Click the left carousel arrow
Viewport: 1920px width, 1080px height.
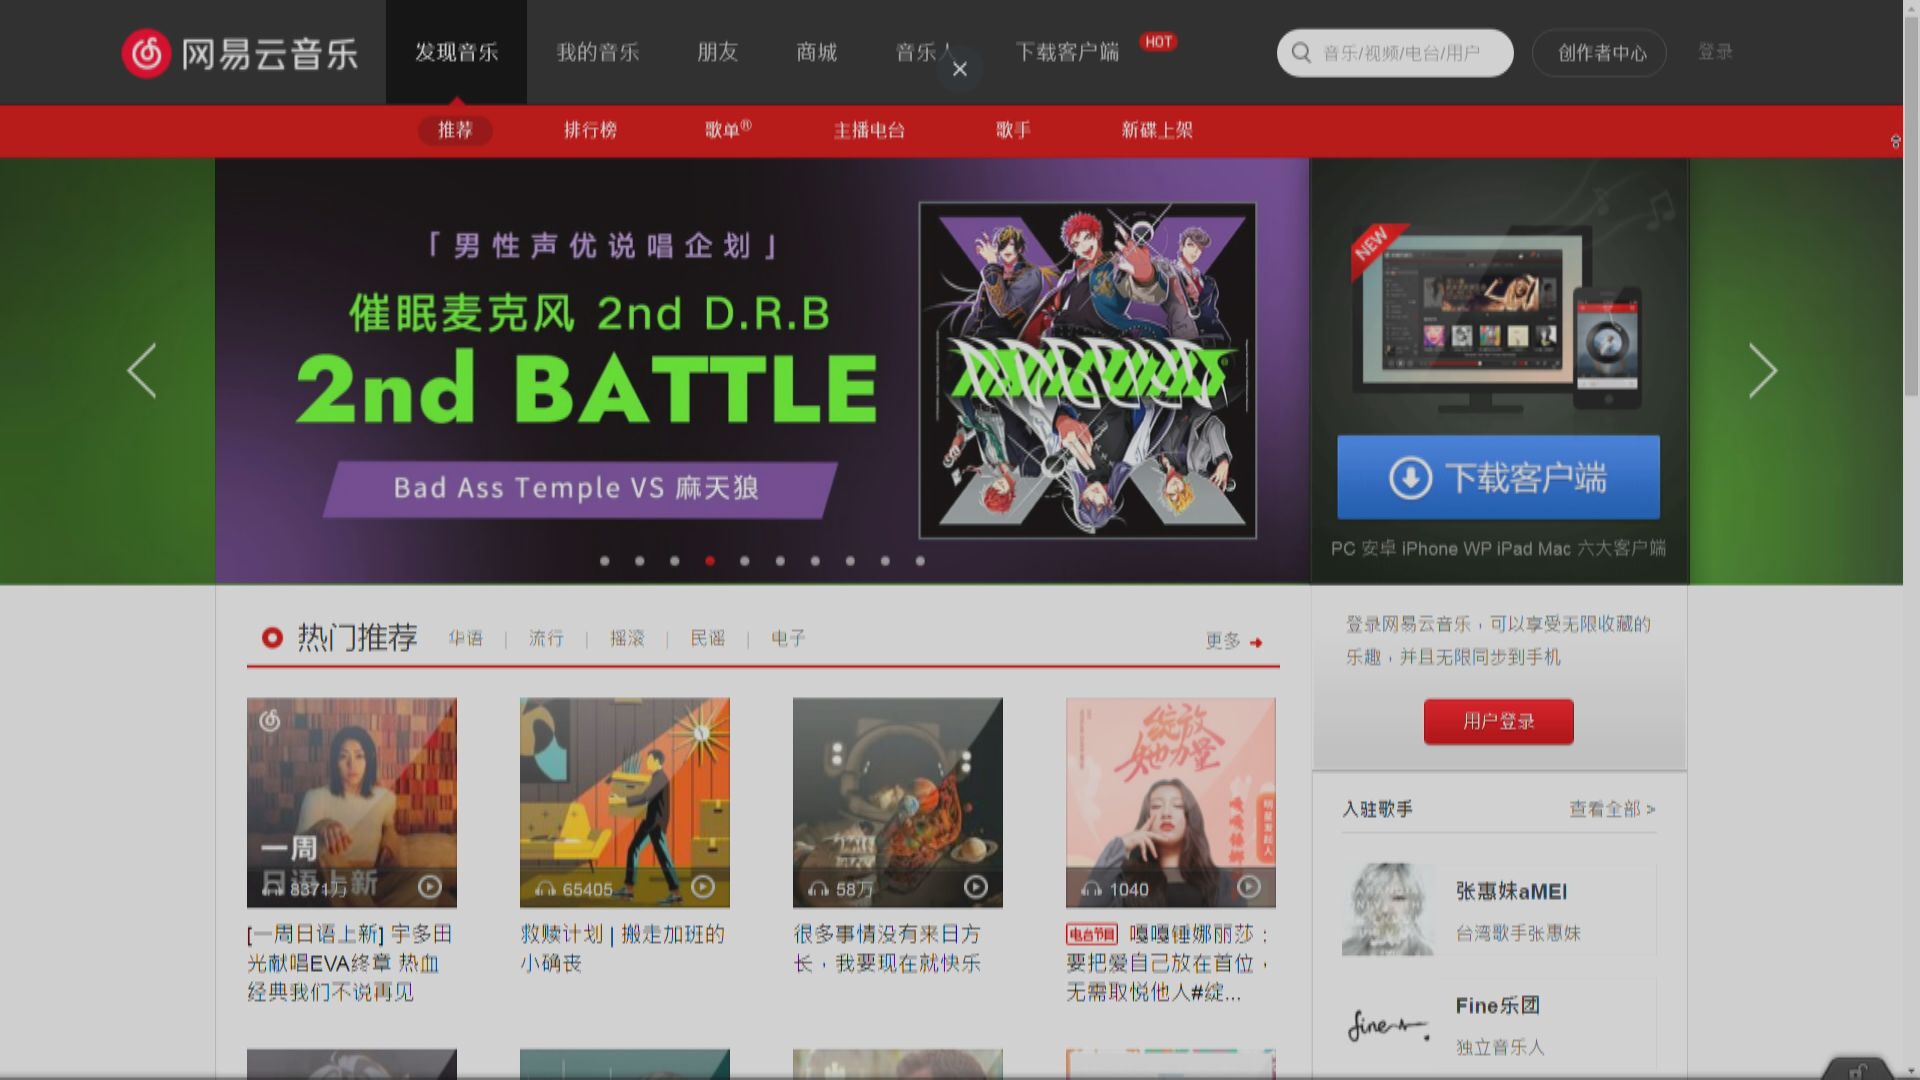pyautogui.click(x=142, y=370)
